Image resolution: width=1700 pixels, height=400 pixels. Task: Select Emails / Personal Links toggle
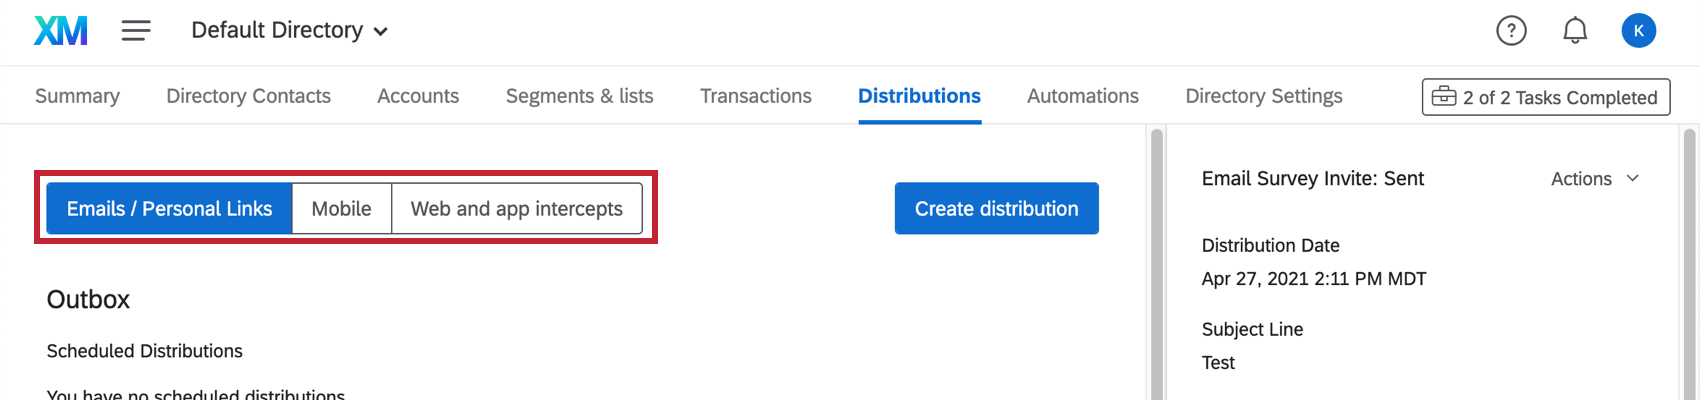169,208
